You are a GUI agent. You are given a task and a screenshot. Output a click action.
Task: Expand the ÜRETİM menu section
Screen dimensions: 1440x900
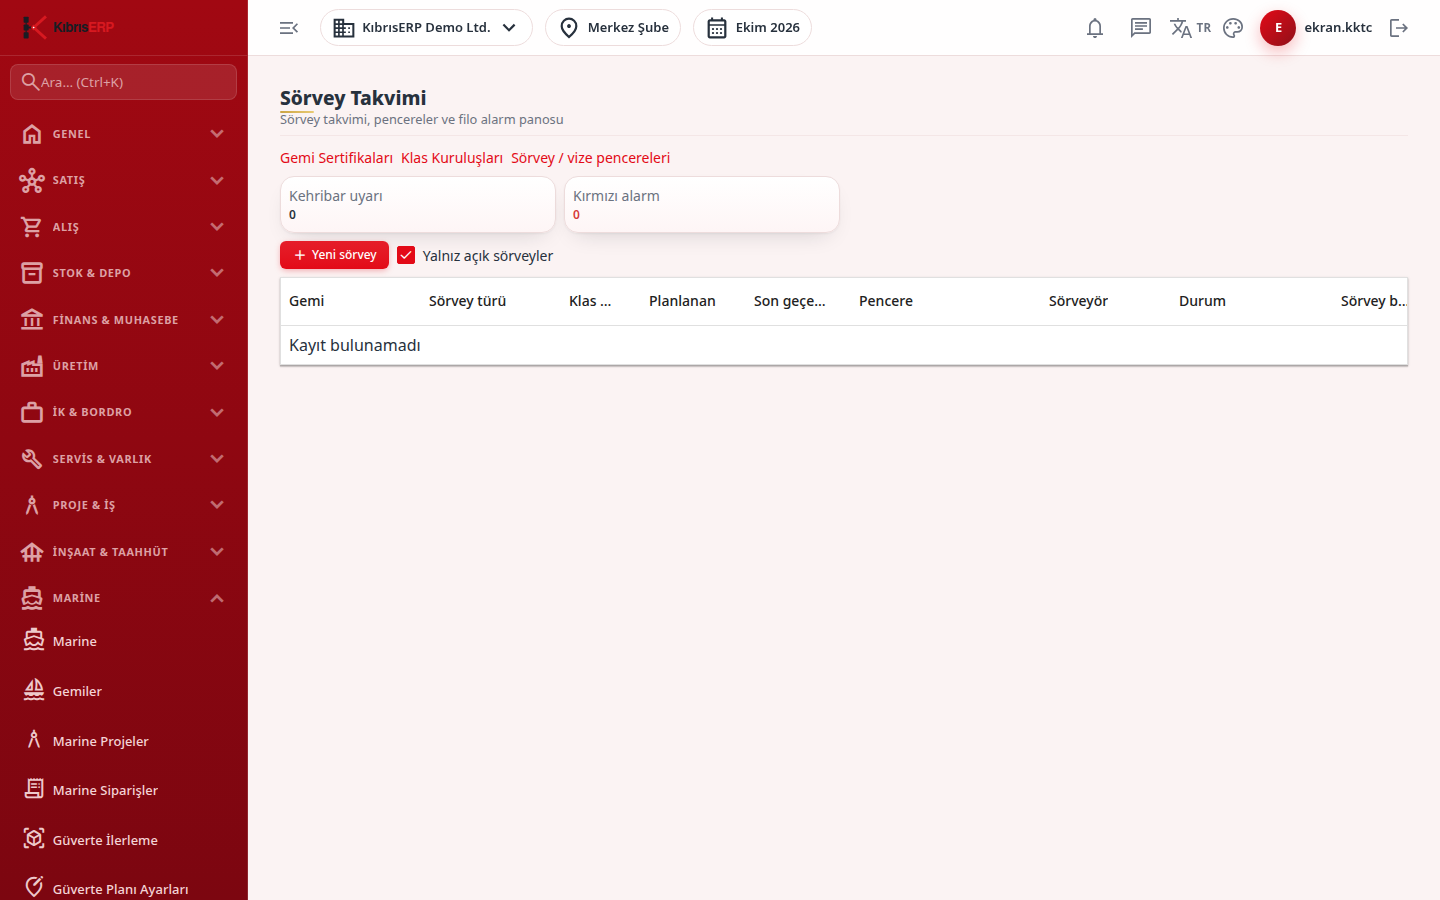pyautogui.click(x=124, y=366)
